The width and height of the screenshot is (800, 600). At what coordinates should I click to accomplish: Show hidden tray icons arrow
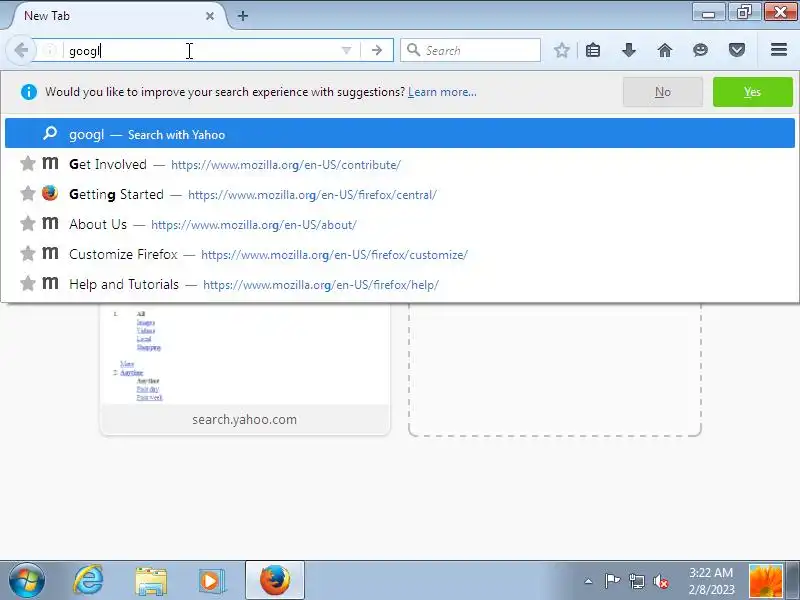click(x=588, y=581)
